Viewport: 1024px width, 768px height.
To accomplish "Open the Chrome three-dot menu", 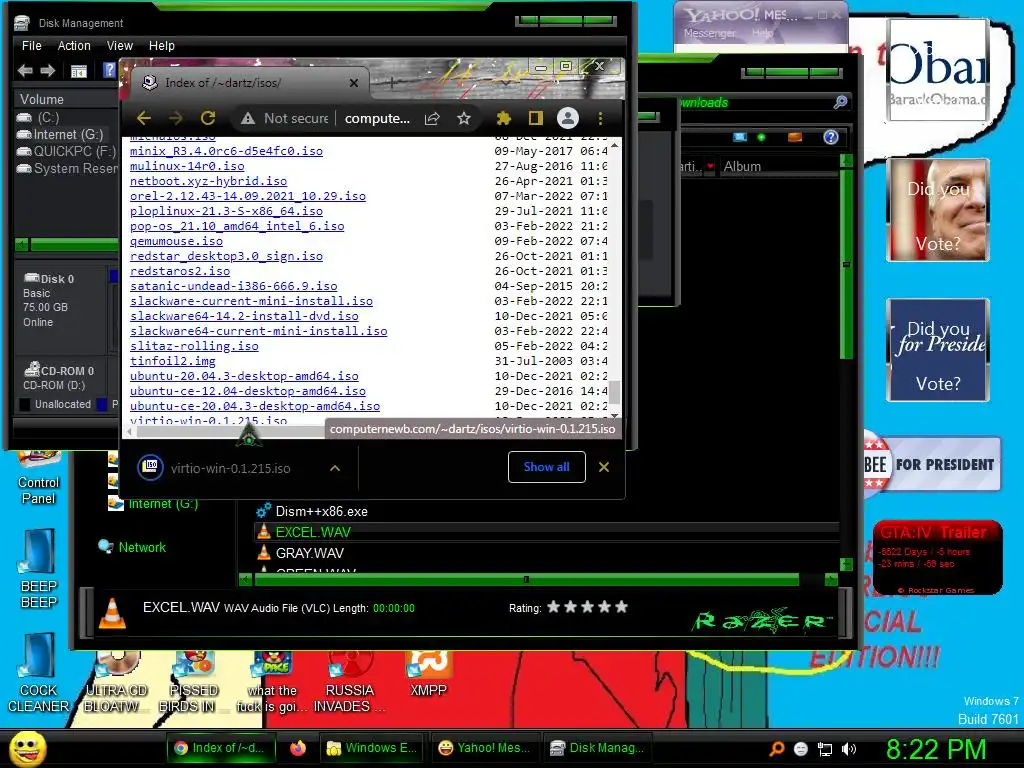I will [600, 118].
